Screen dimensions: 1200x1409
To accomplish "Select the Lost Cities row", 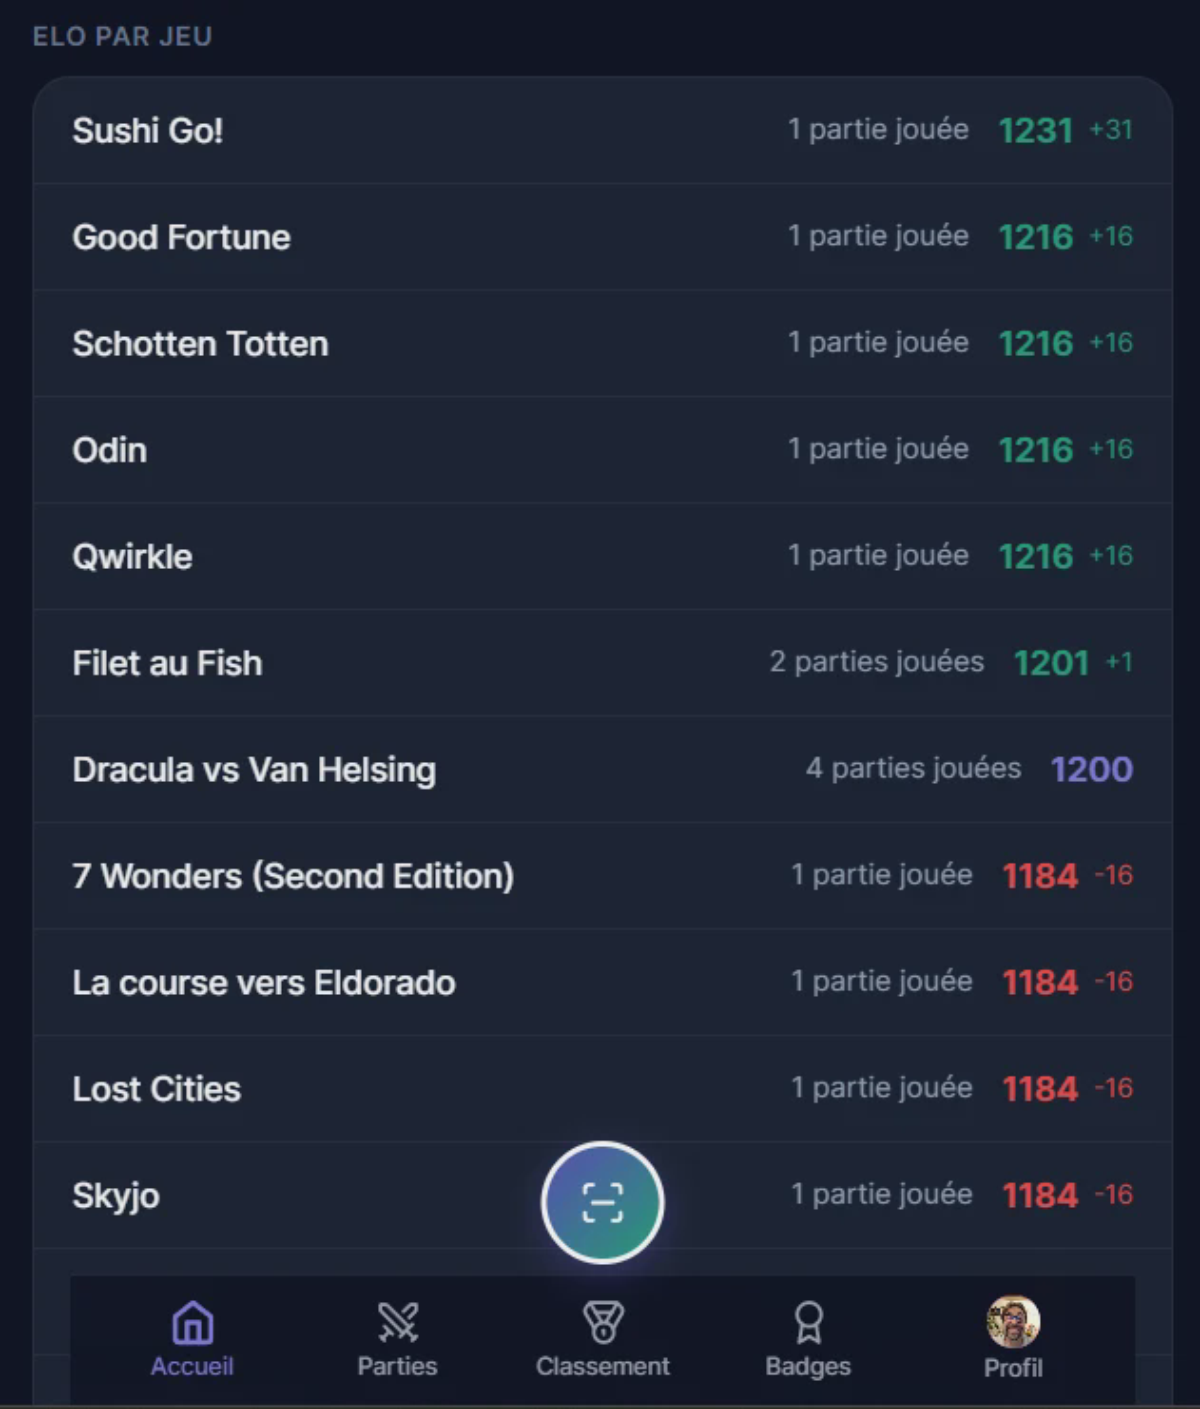I will click(x=603, y=1089).
